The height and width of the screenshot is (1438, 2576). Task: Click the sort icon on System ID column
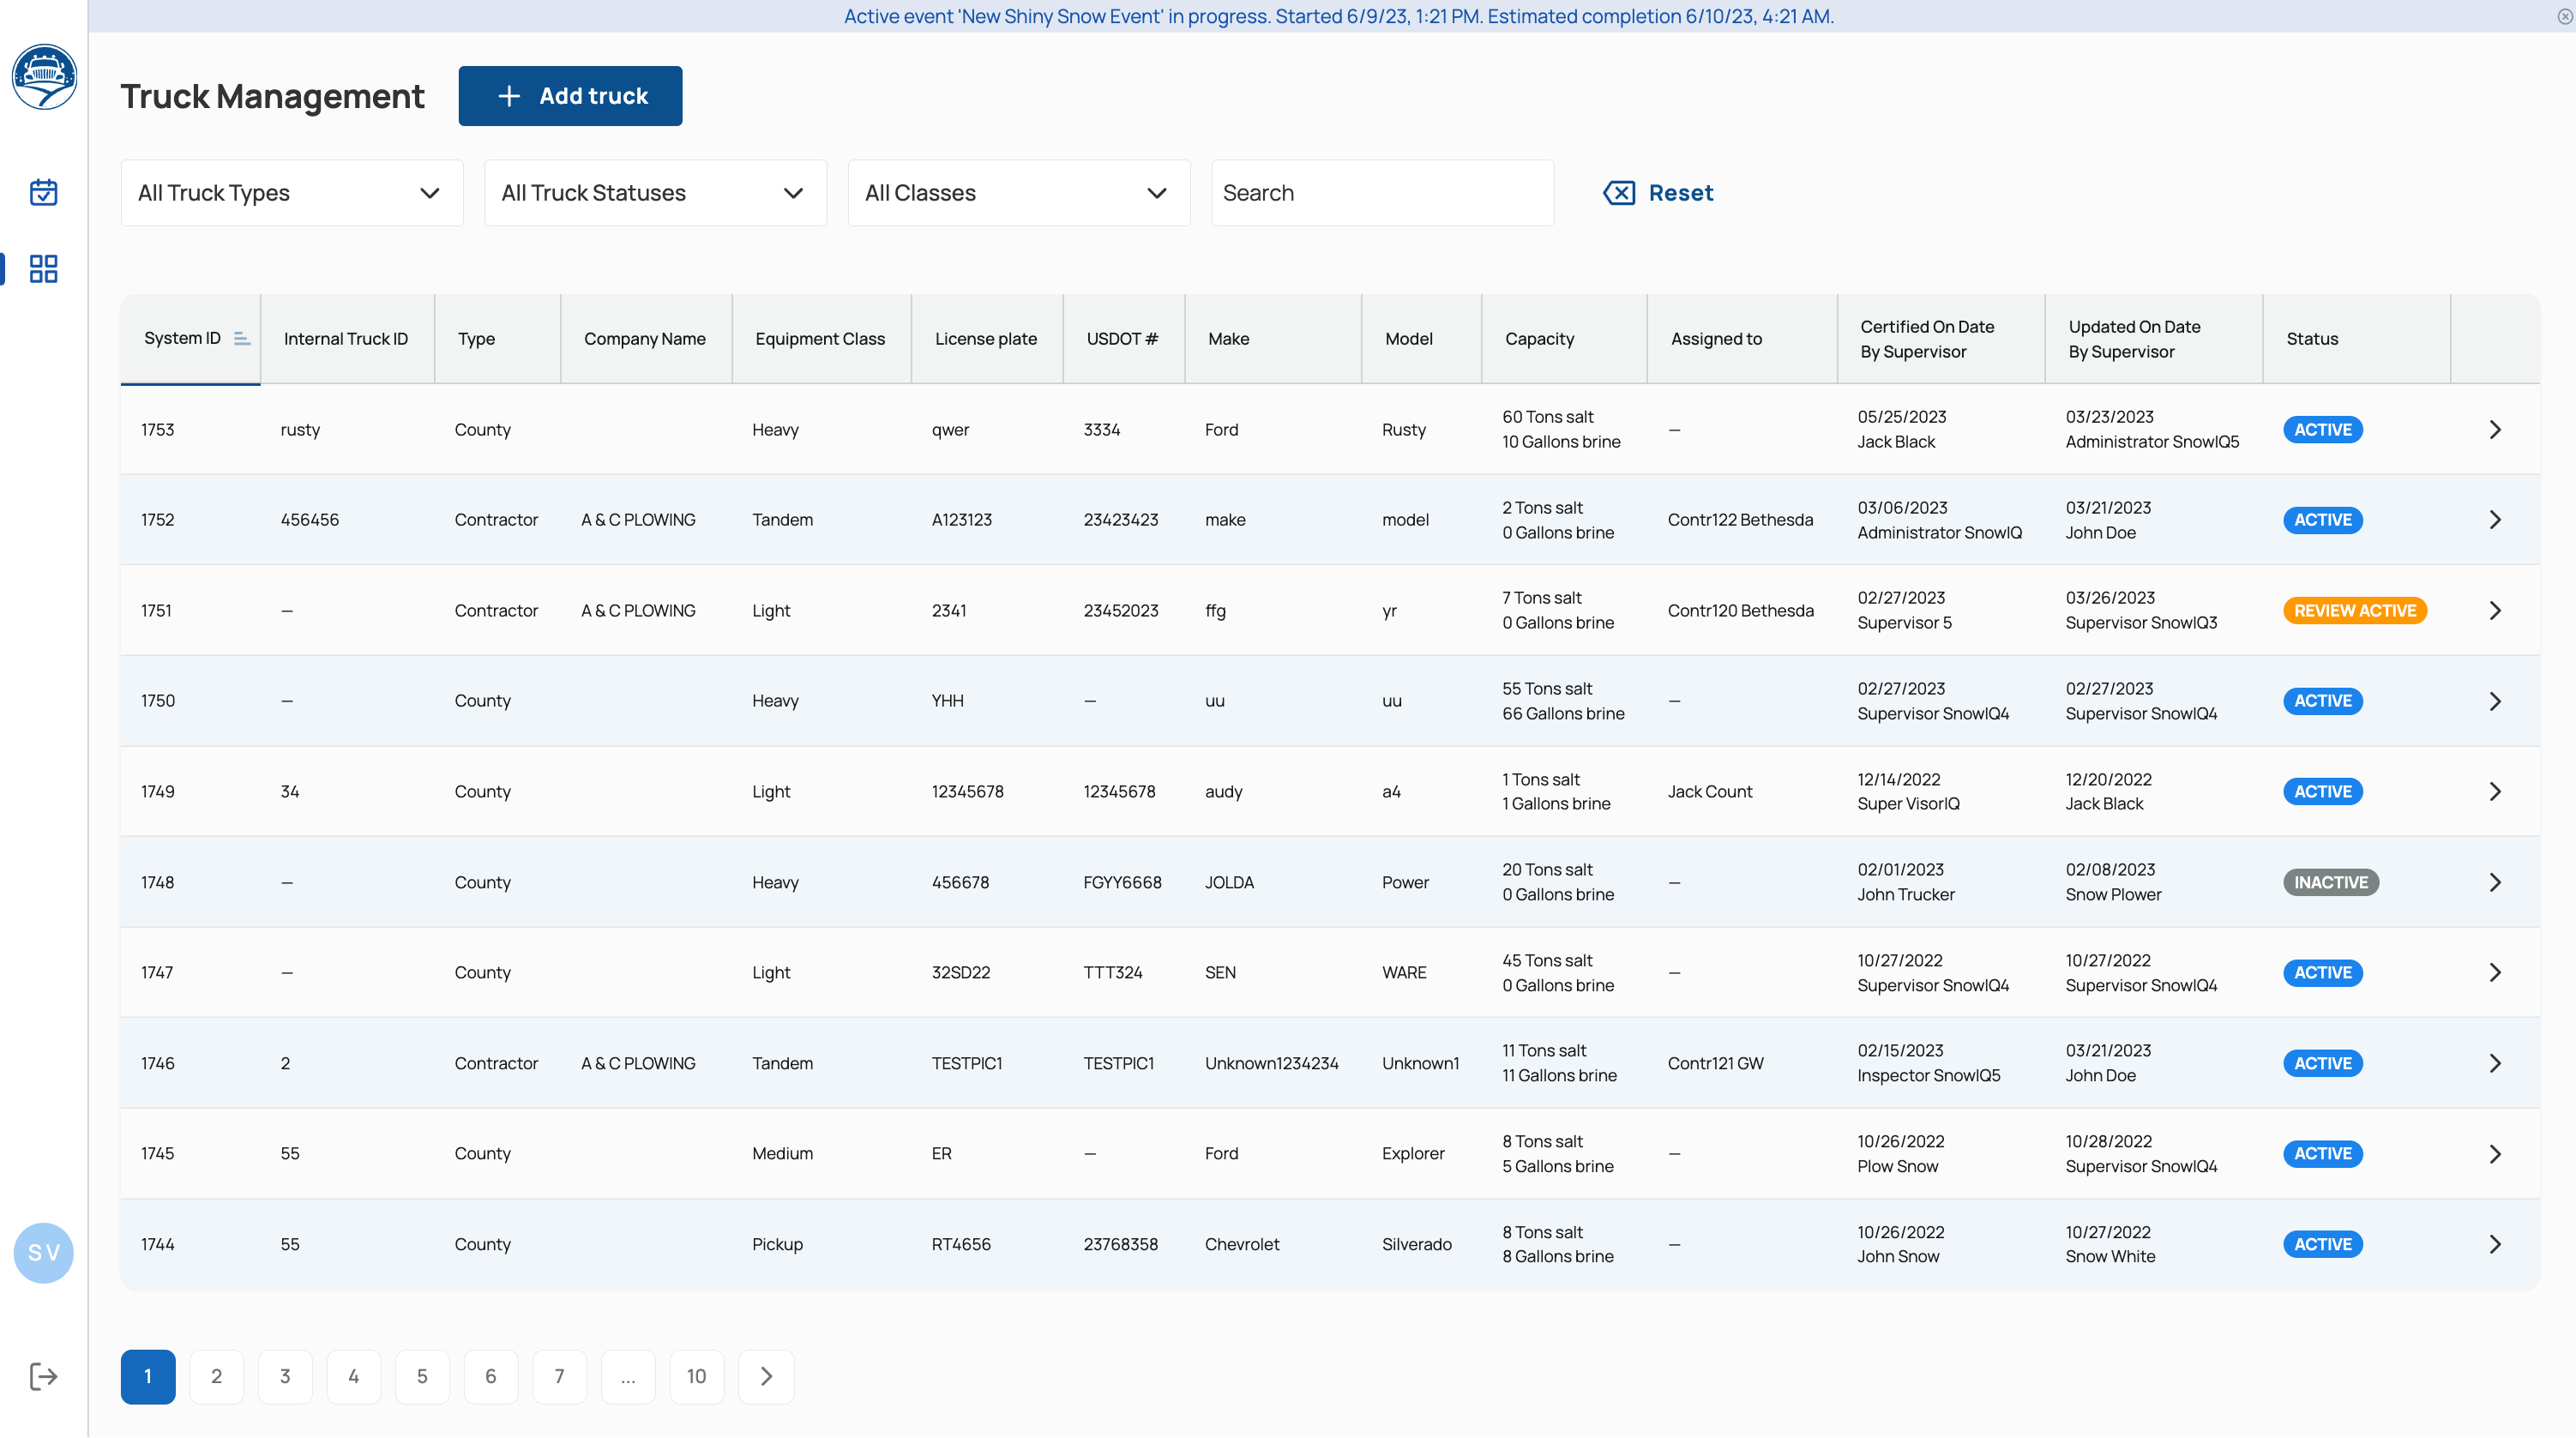tap(241, 338)
